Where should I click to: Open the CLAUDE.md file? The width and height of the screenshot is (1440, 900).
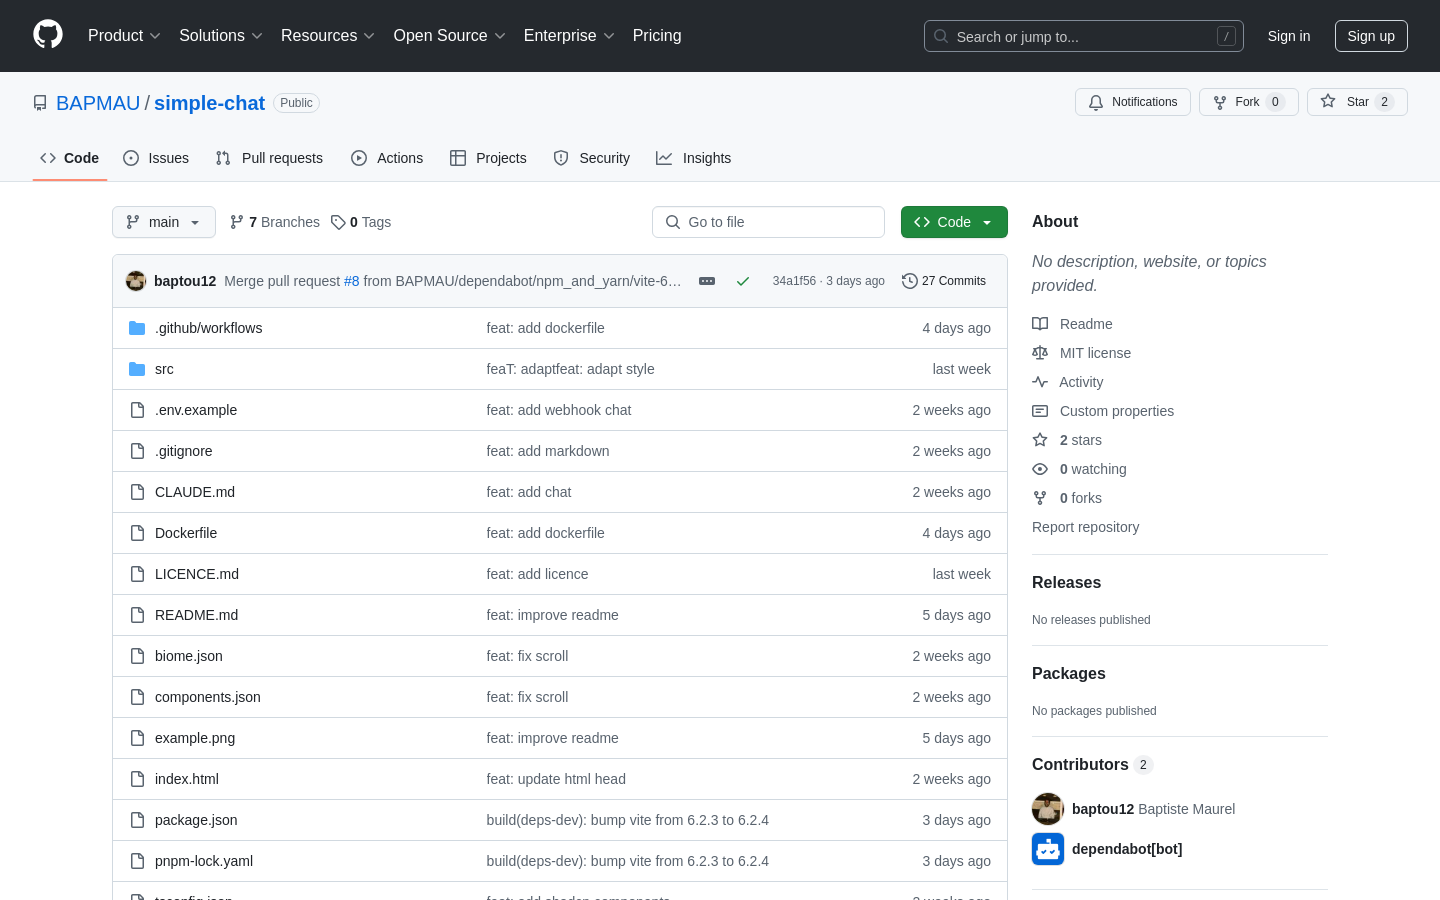[195, 492]
